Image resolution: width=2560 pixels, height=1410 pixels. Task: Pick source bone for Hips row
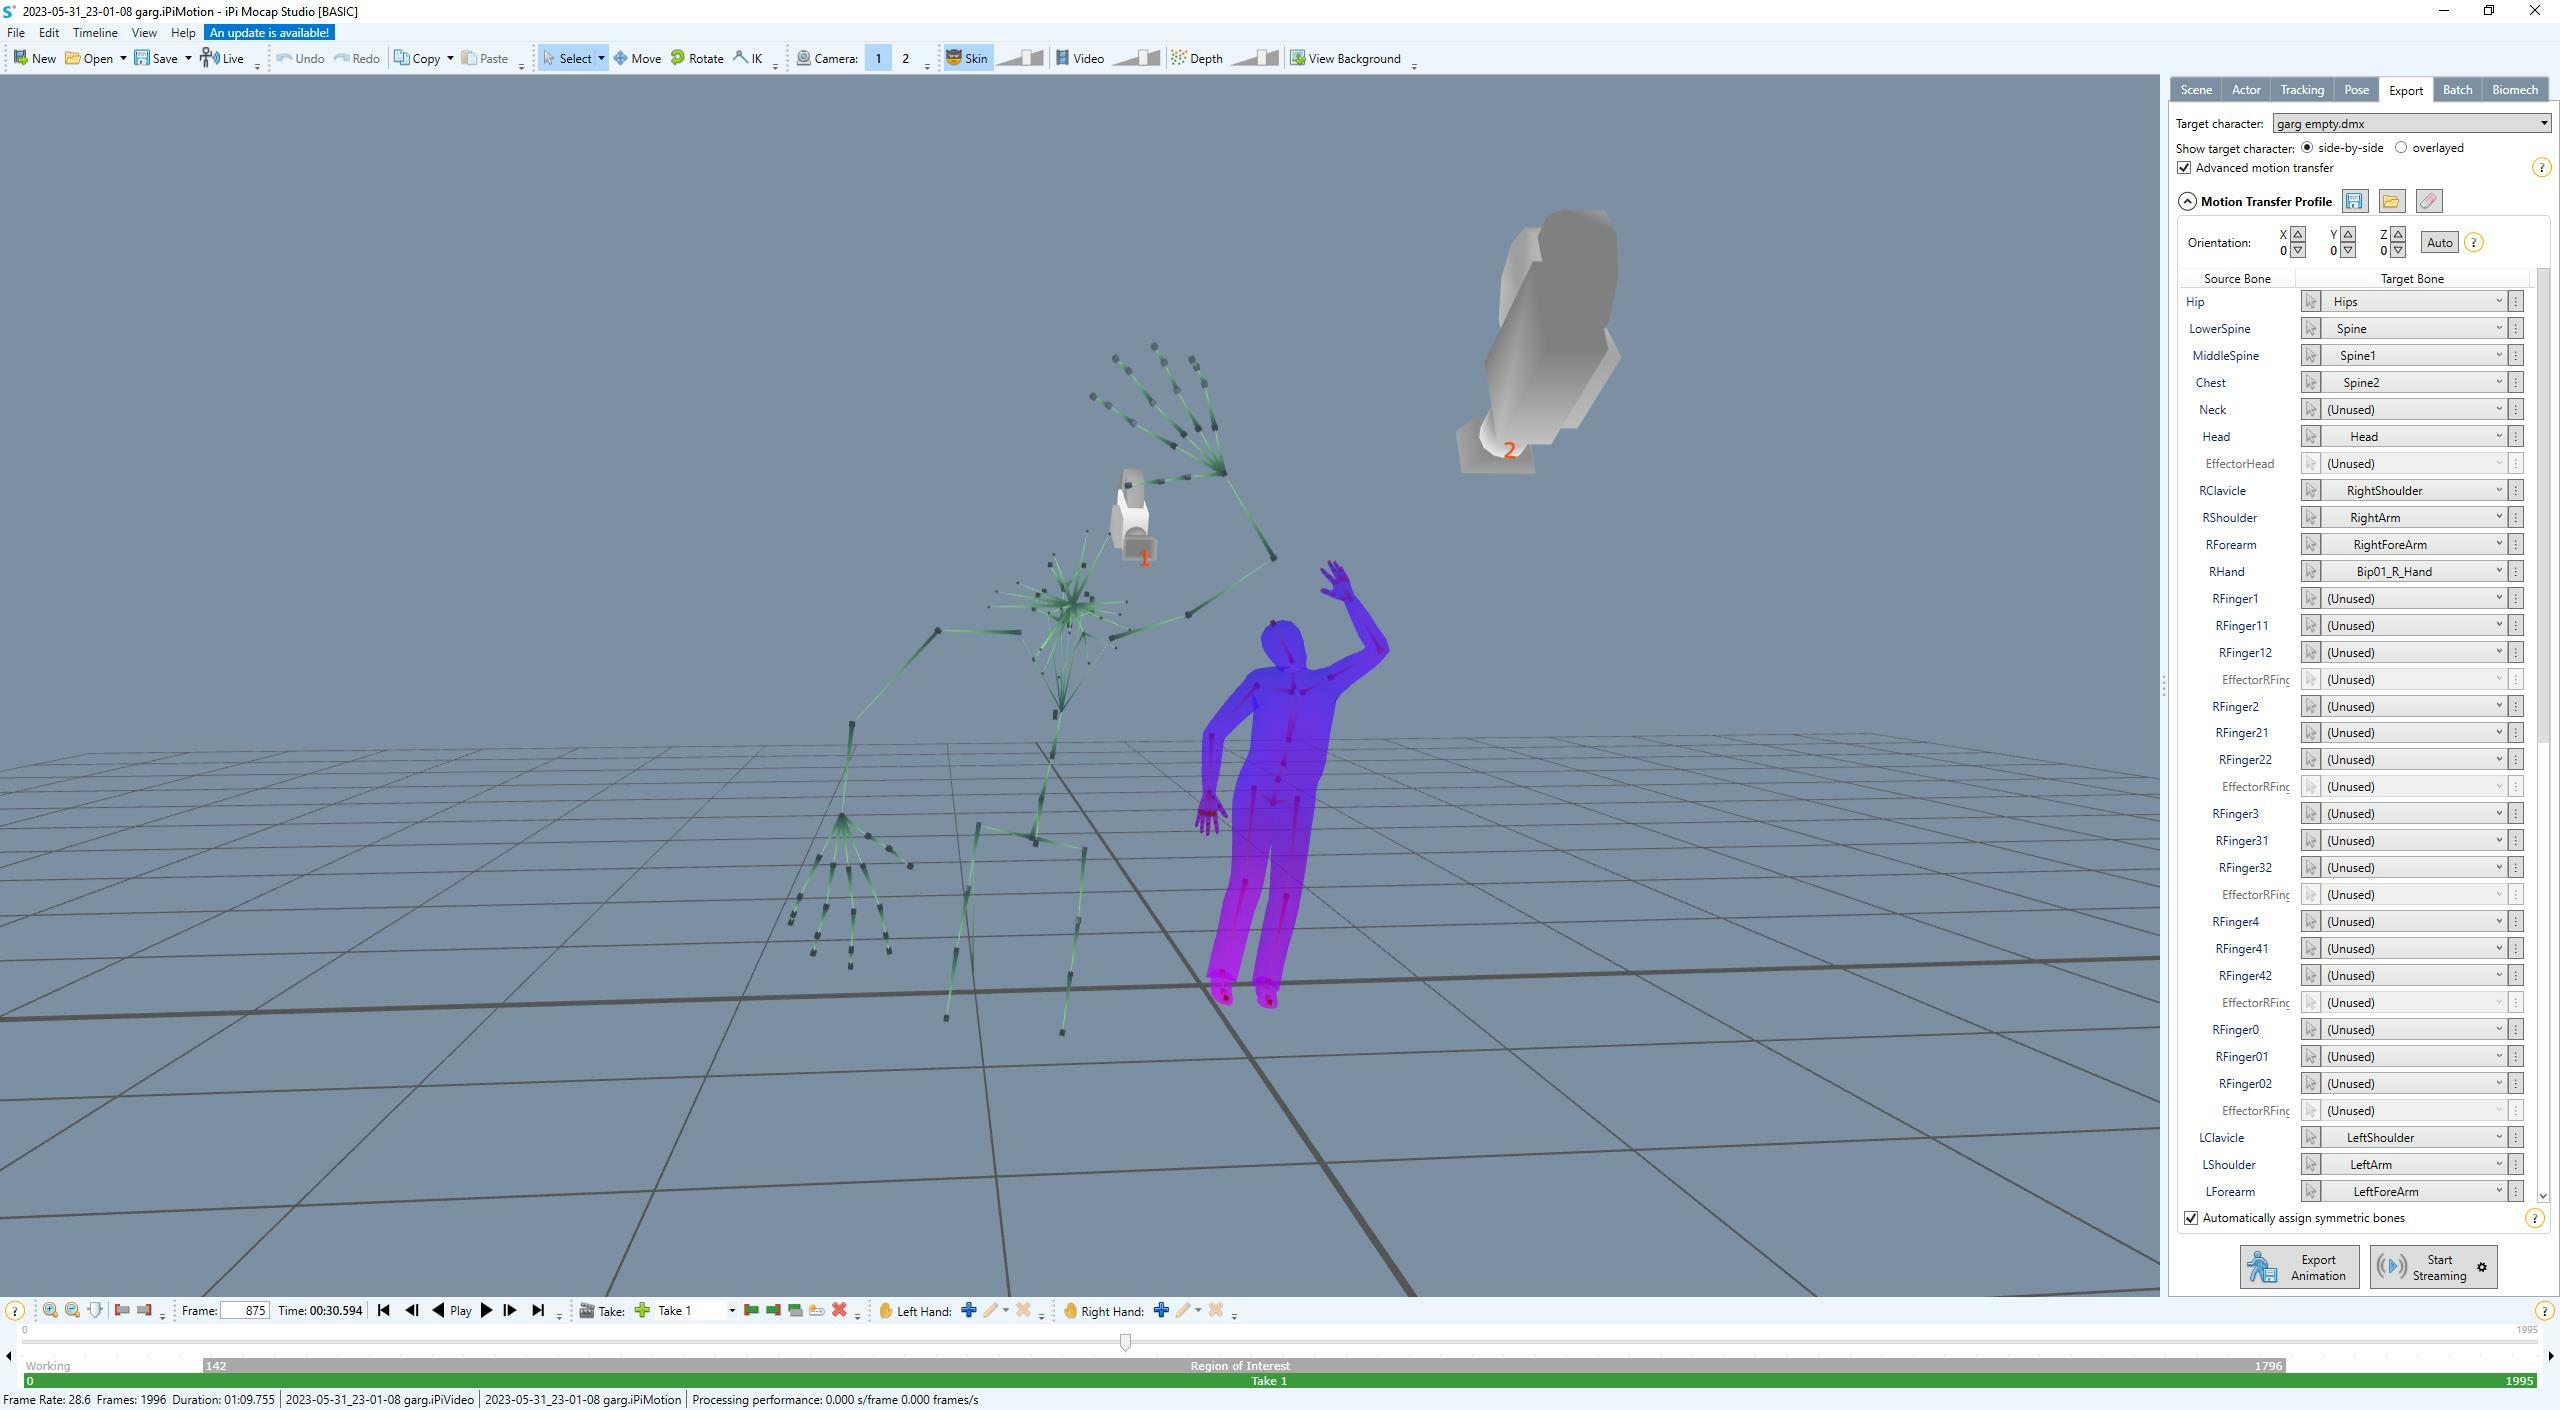pos(2310,301)
